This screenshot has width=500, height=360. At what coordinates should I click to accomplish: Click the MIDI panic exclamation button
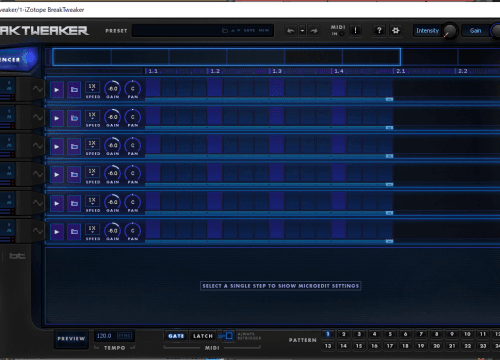[355, 31]
